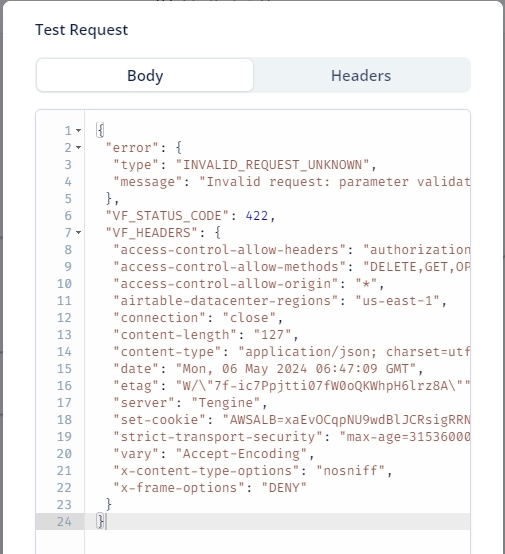Click the "Accept-Encoding" vary value
This screenshot has height=554, width=505.
pyautogui.click(x=241, y=454)
